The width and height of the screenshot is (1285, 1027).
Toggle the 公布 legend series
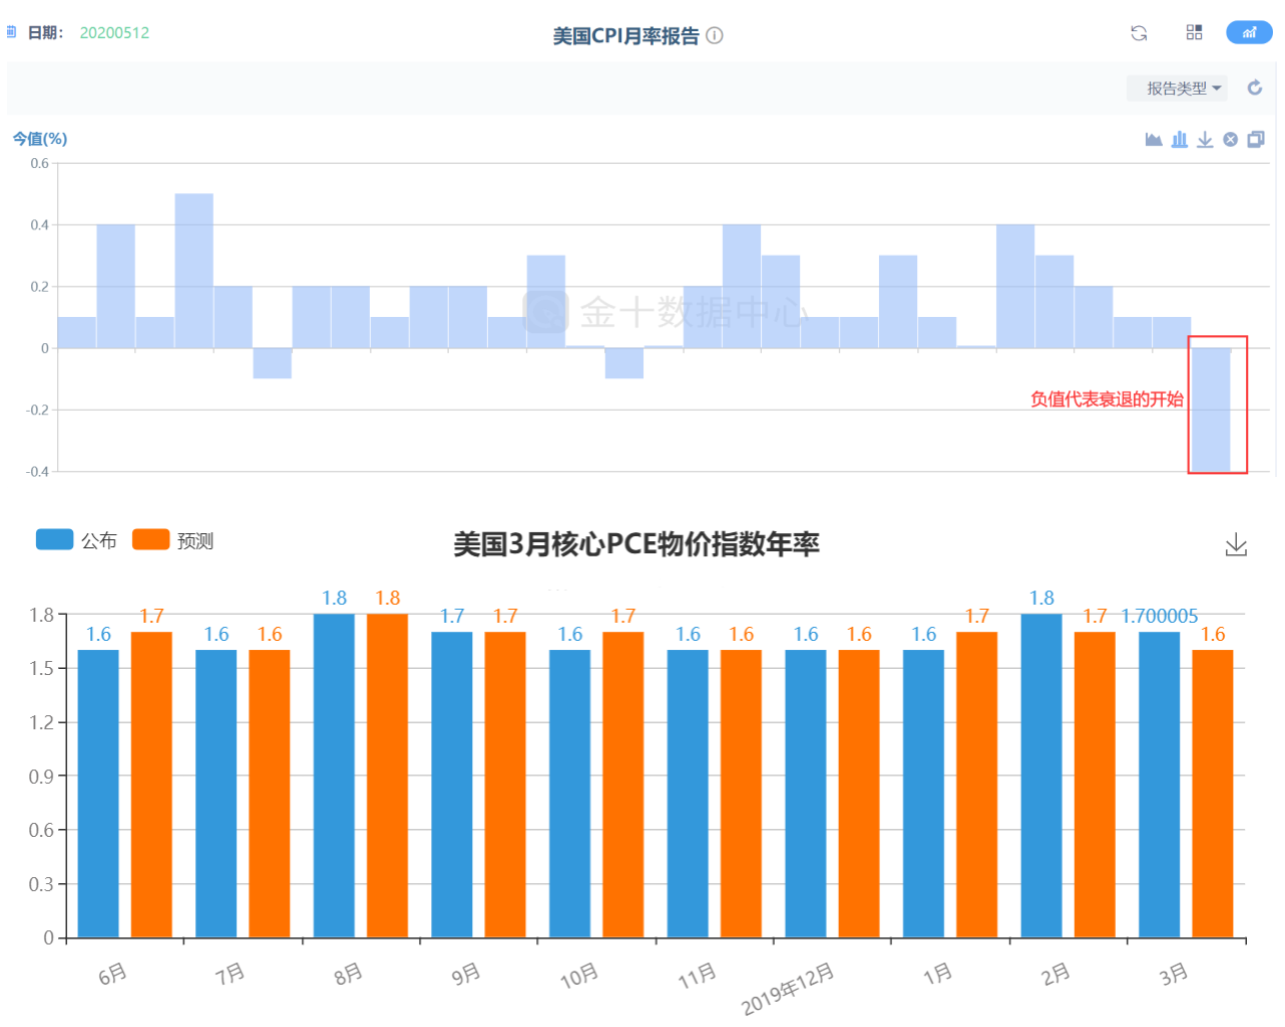[76, 540]
